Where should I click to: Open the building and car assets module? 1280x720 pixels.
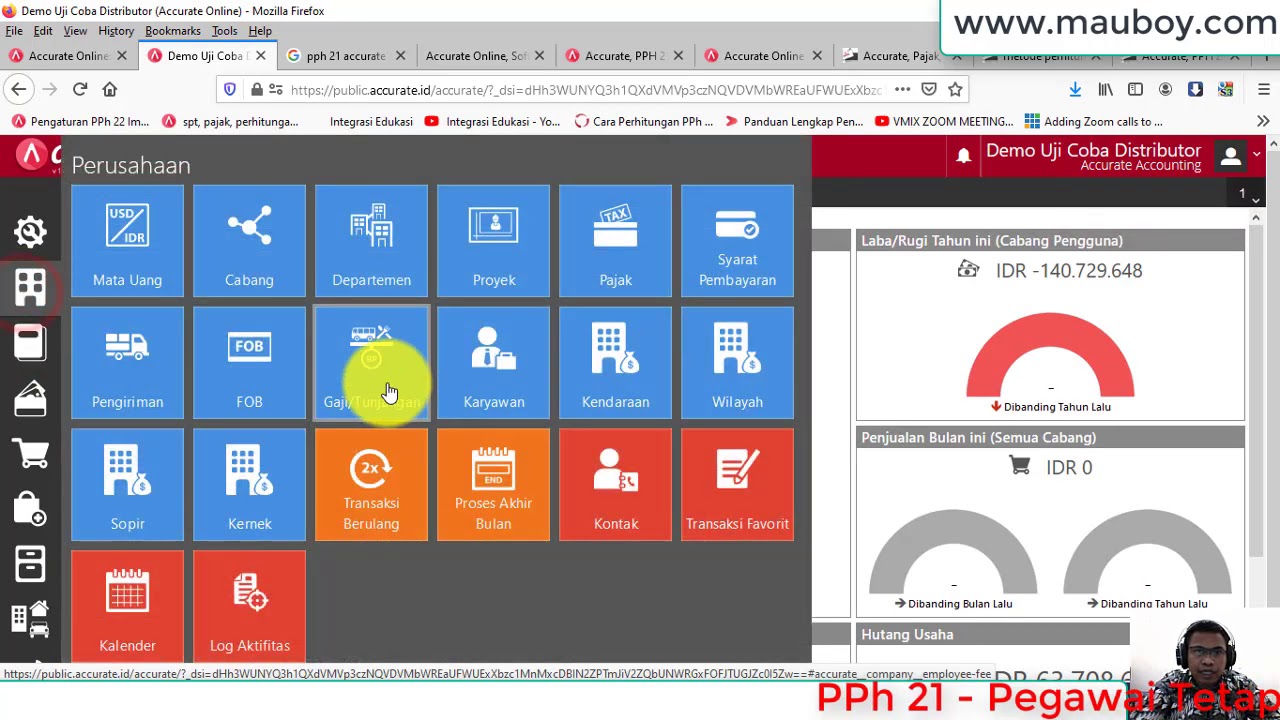[x=30, y=619]
